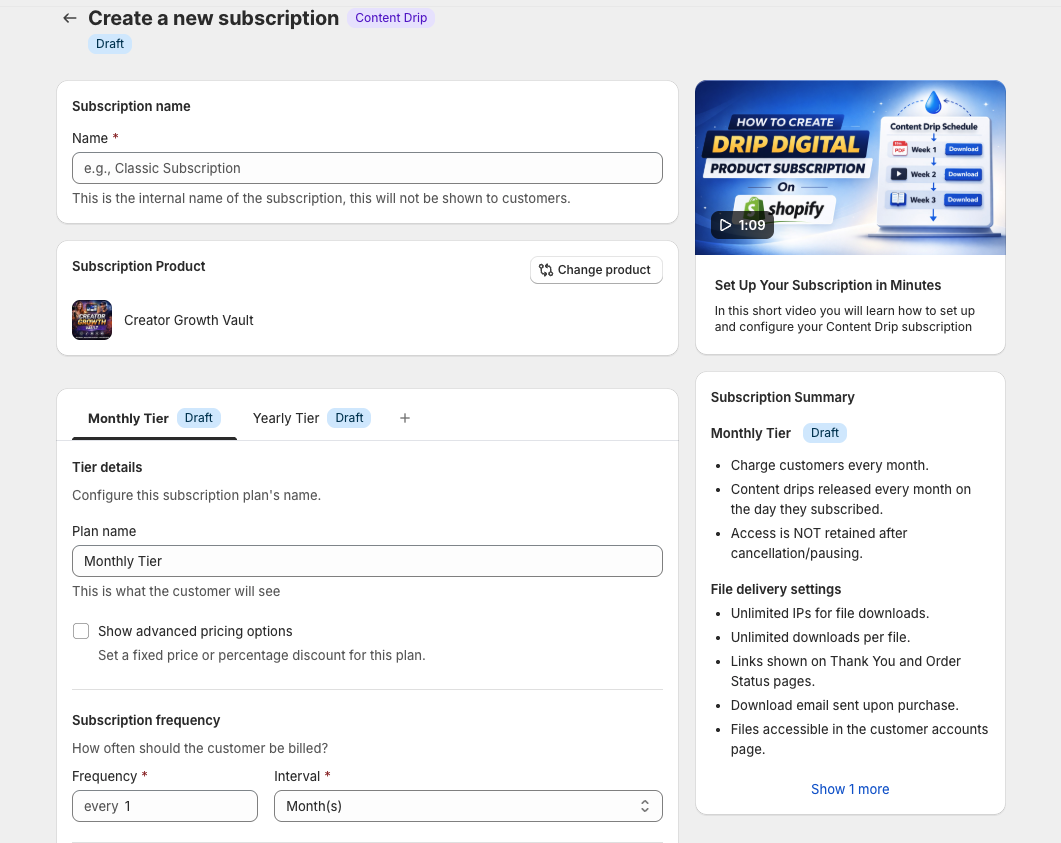Image resolution: width=1061 pixels, height=843 pixels.
Task: Add a new tier with plus icon
Action: (x=405, y=418)
